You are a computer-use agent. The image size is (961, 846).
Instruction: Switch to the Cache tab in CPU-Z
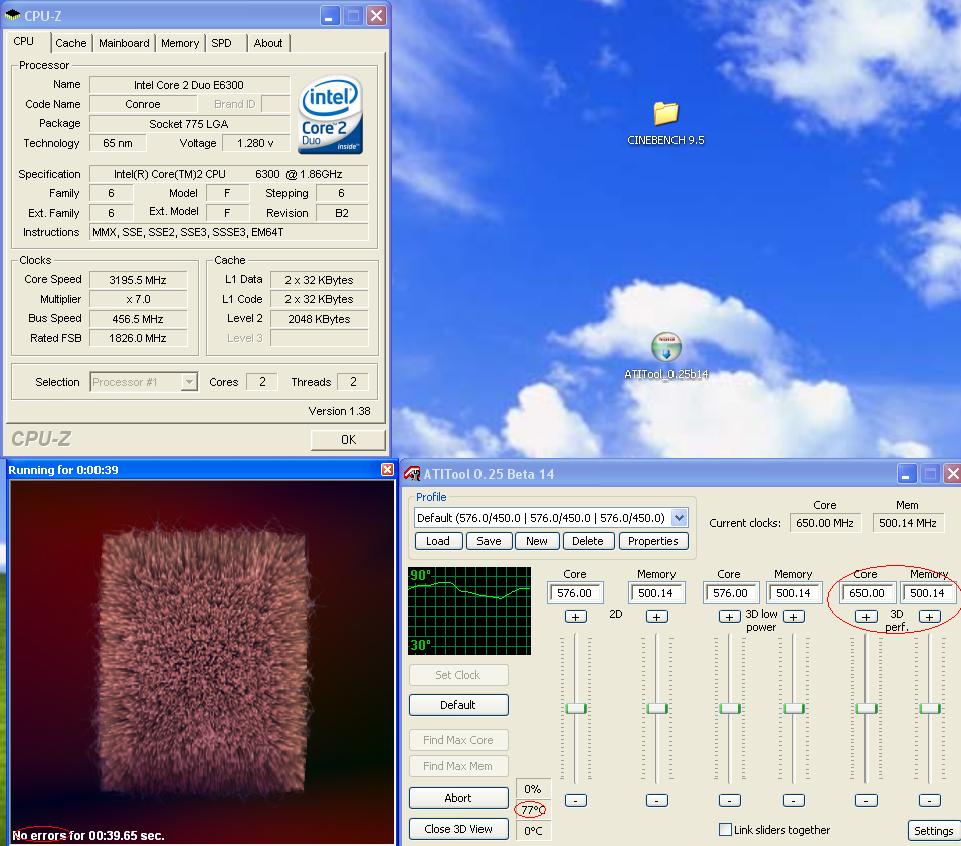coord(70,43)
